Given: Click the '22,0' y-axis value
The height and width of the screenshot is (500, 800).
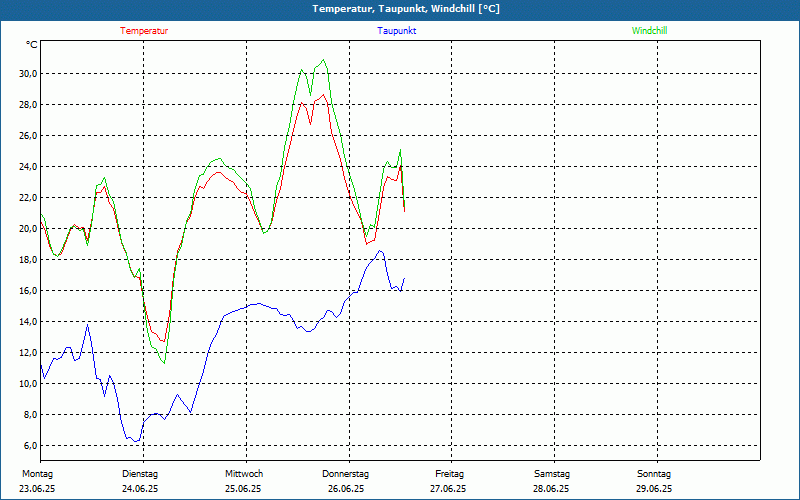Looking at the screenshot, I should pyautogui.click(x=27, y=198).
